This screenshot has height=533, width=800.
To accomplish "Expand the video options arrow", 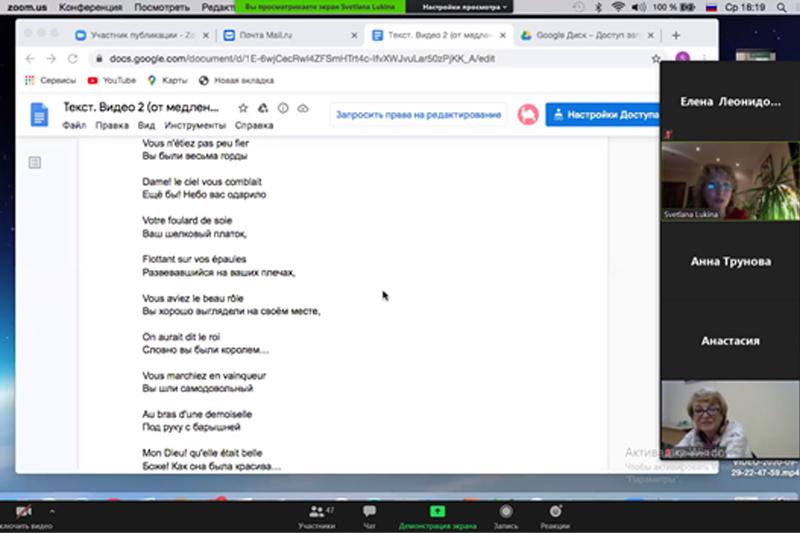I will 51,510.
